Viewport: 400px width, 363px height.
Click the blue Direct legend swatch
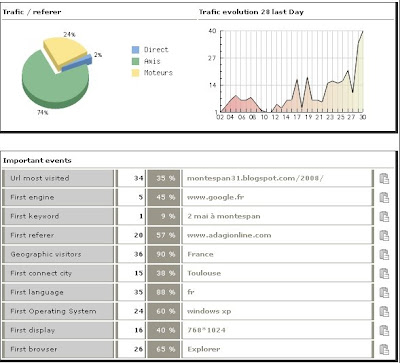point(135,50)
